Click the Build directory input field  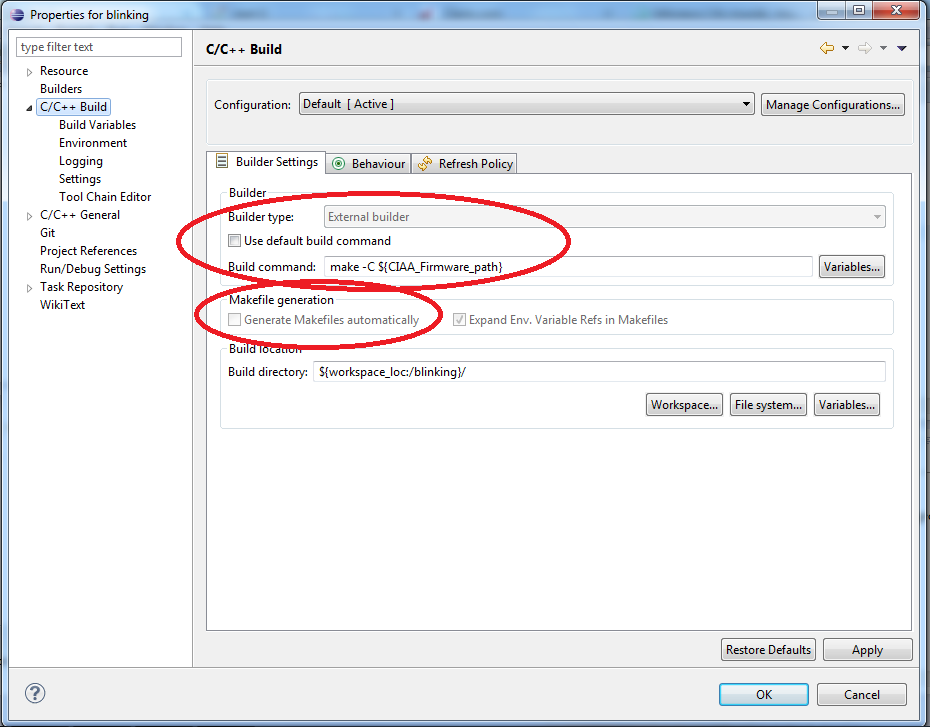click(599, 372)
